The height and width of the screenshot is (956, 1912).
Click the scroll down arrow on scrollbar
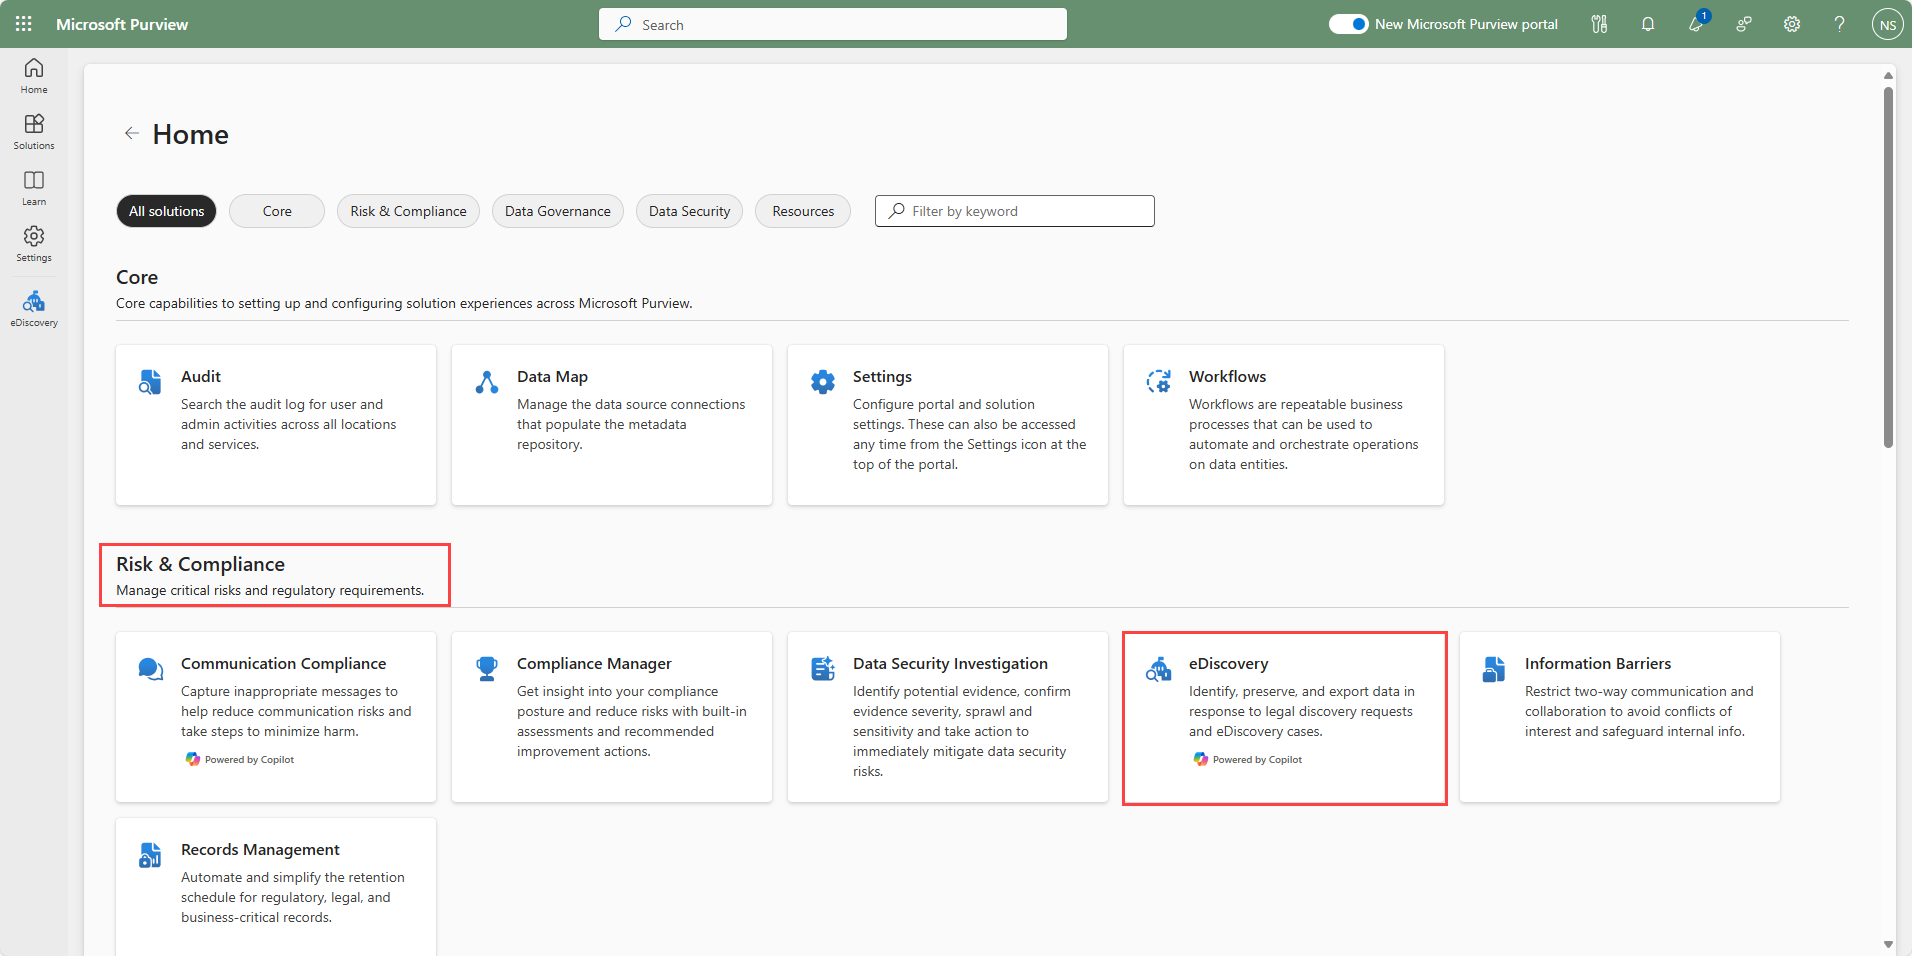(x=1888, y=943)
